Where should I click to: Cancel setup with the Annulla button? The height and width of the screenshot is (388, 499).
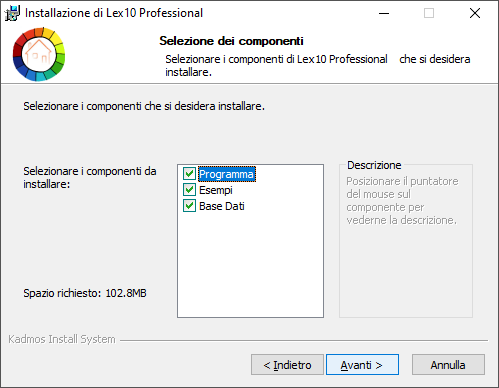[448, 365]
